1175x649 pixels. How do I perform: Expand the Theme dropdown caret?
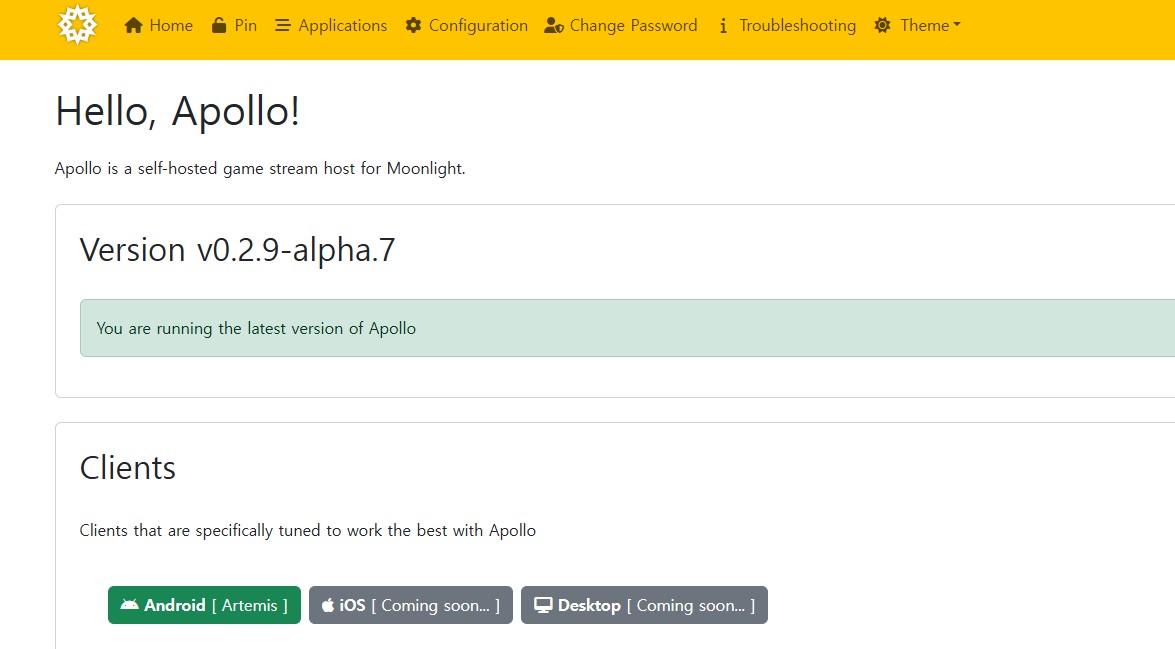(x=957, y=25)
